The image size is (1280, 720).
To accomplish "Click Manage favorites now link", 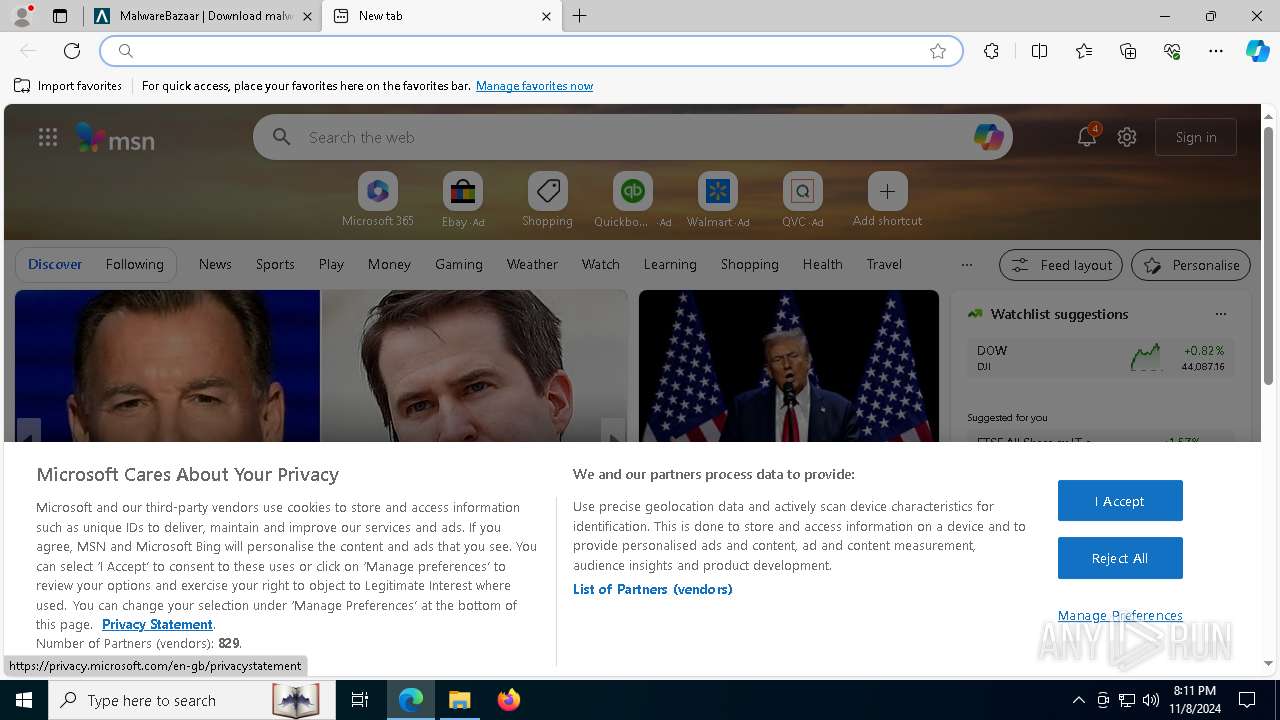I will pyautogui.click(x=534, y=86).
